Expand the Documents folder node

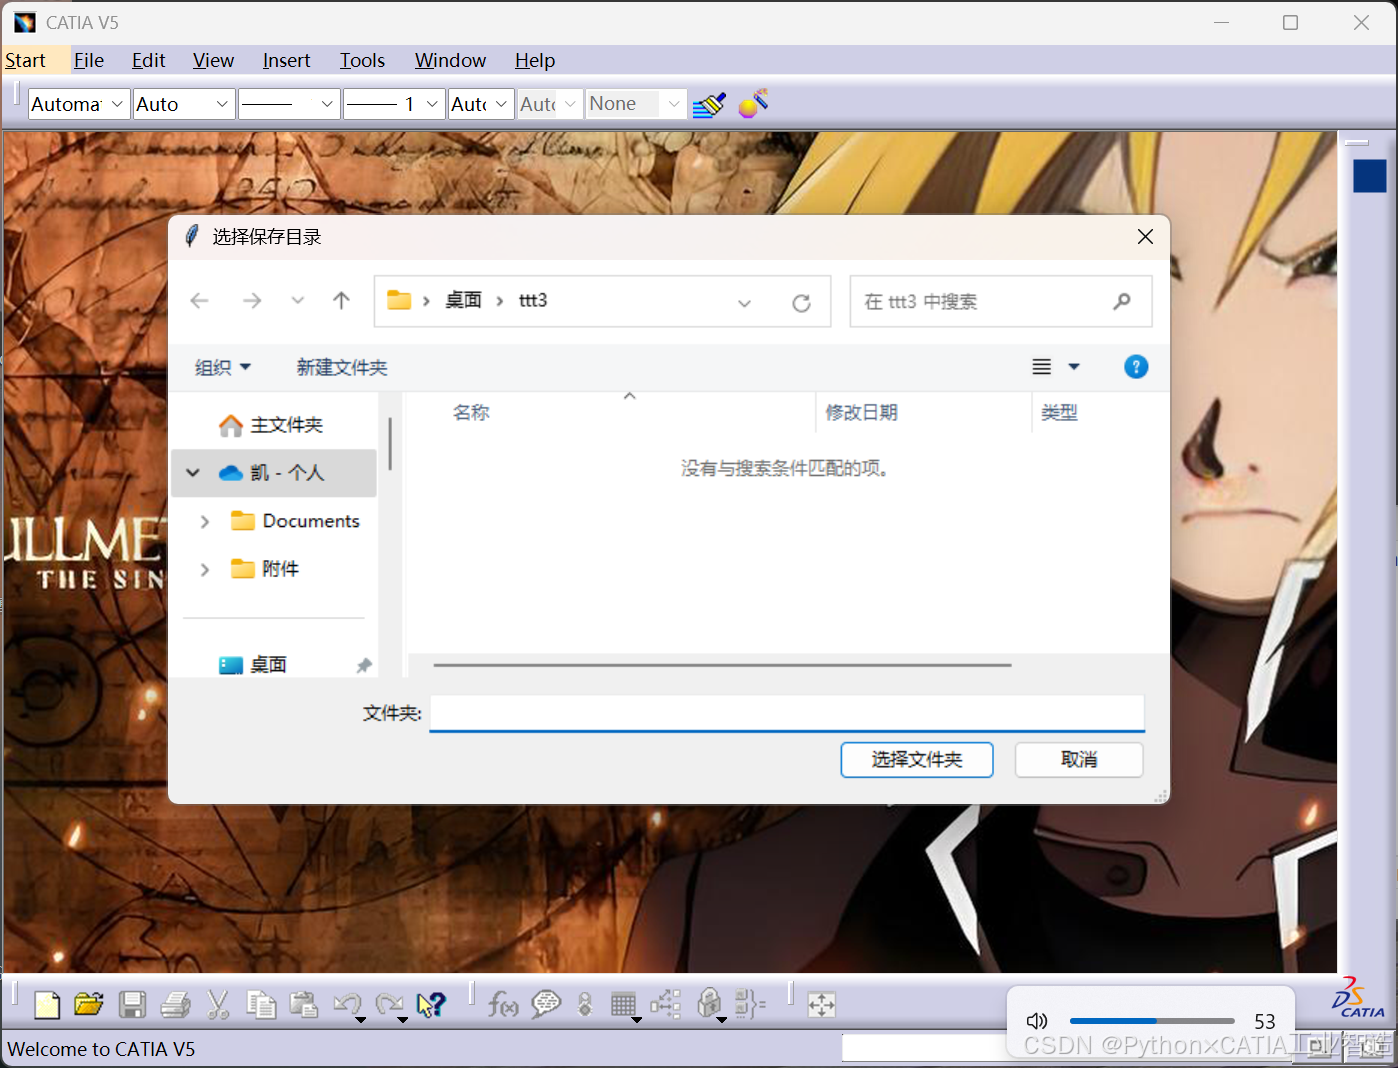point(205,521)
